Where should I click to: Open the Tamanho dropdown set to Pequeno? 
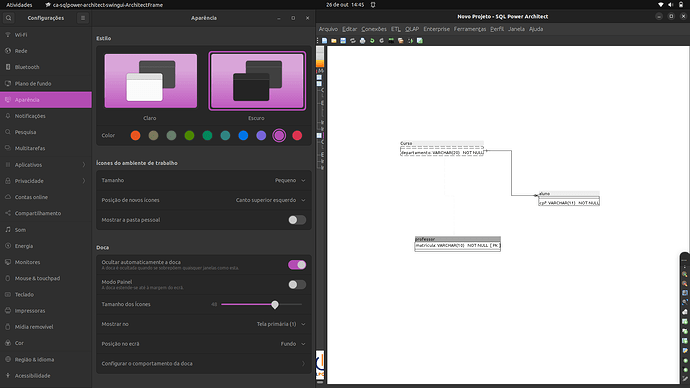click(290, 180)
